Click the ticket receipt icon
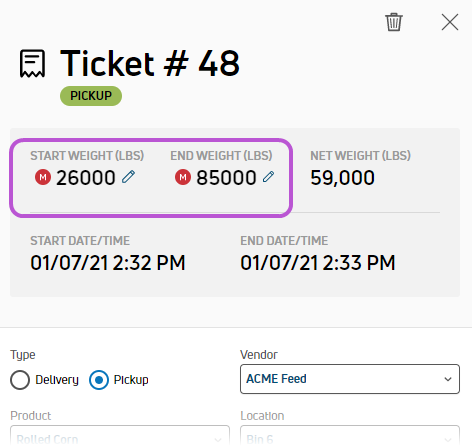472x446 pixels. tap(32, 63)
